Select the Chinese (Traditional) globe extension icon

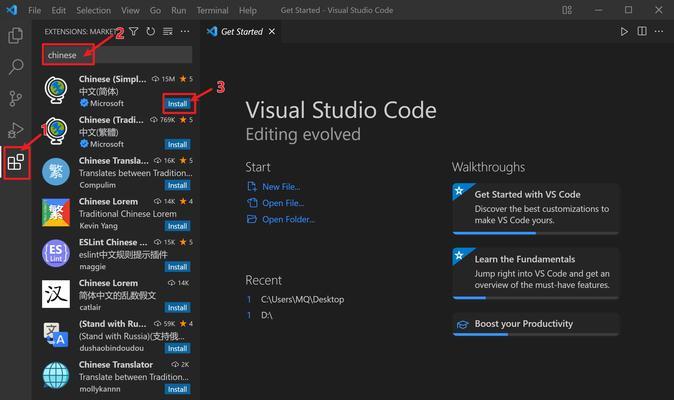tap(56, 131)
